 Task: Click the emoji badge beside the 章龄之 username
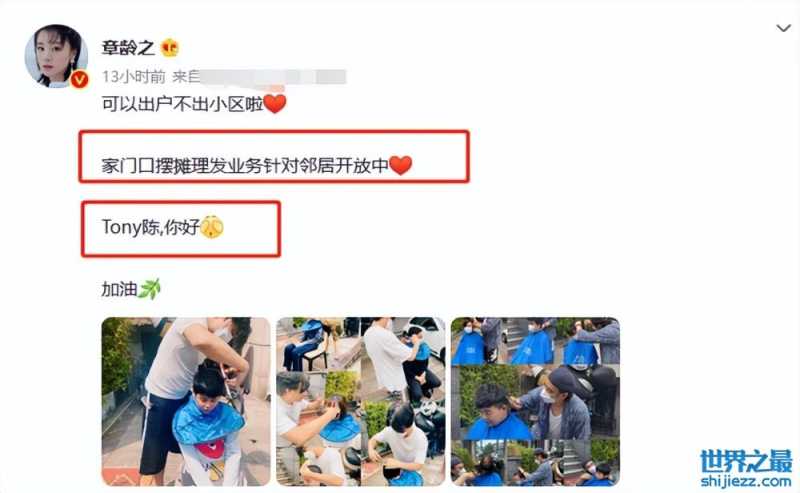coord(170,48)
